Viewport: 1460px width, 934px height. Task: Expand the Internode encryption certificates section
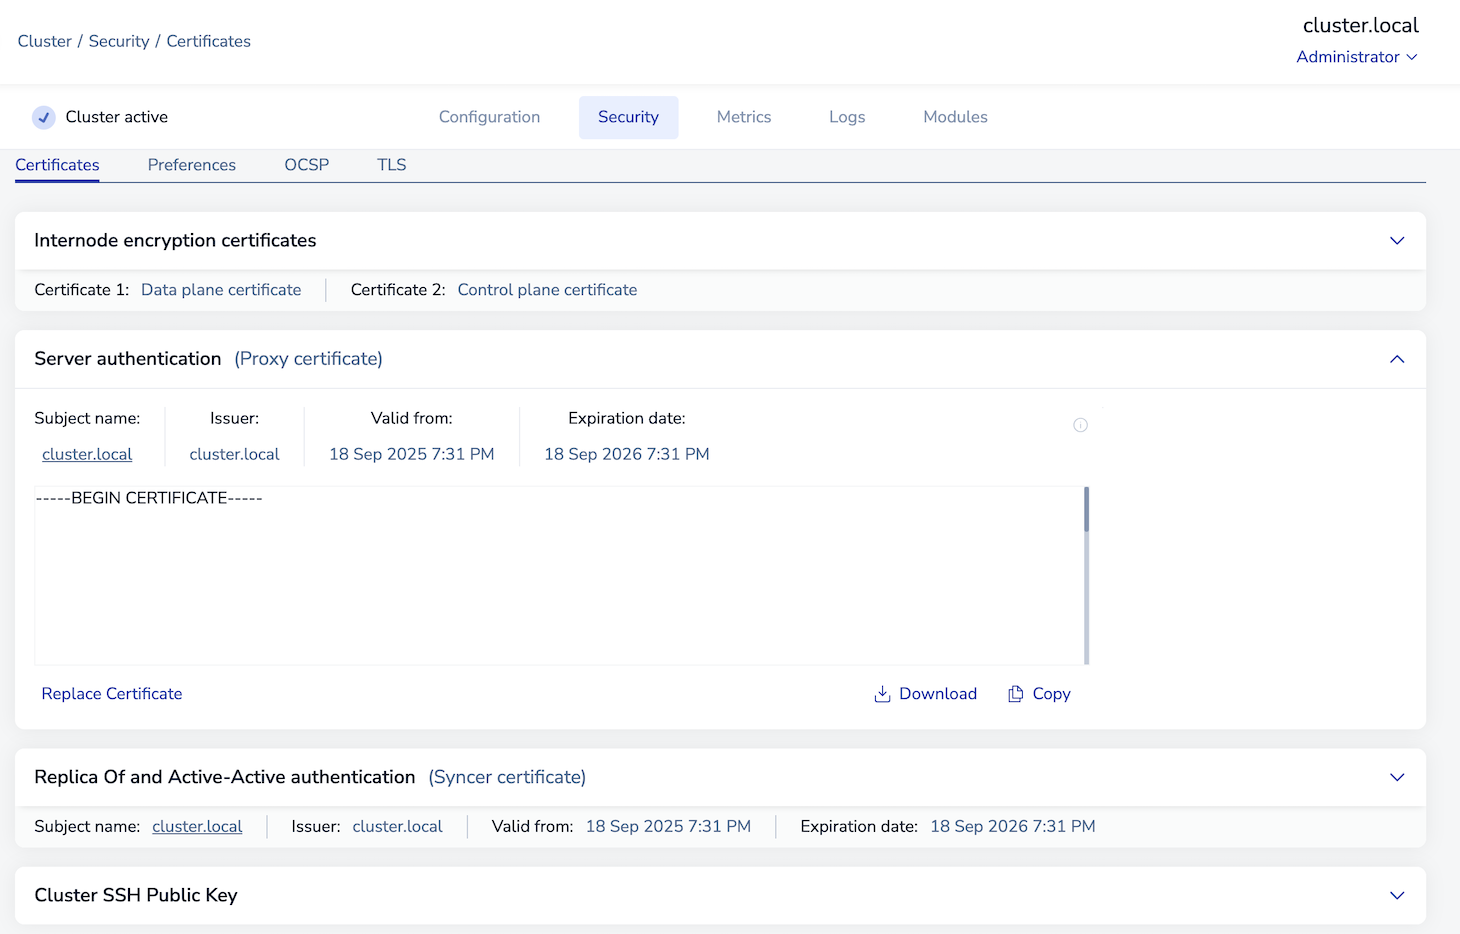tap(1396, 240)
